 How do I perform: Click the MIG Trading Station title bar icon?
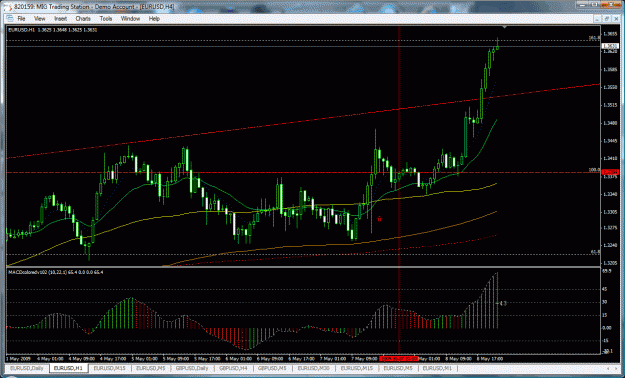coord(8,7)
